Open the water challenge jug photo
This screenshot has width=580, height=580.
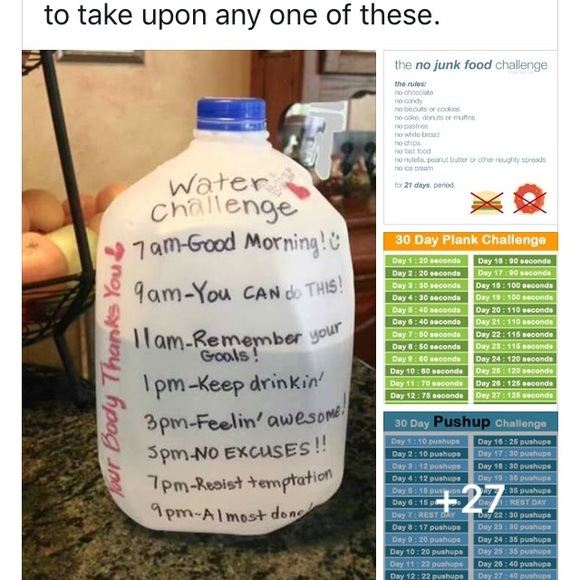[199, 315]
